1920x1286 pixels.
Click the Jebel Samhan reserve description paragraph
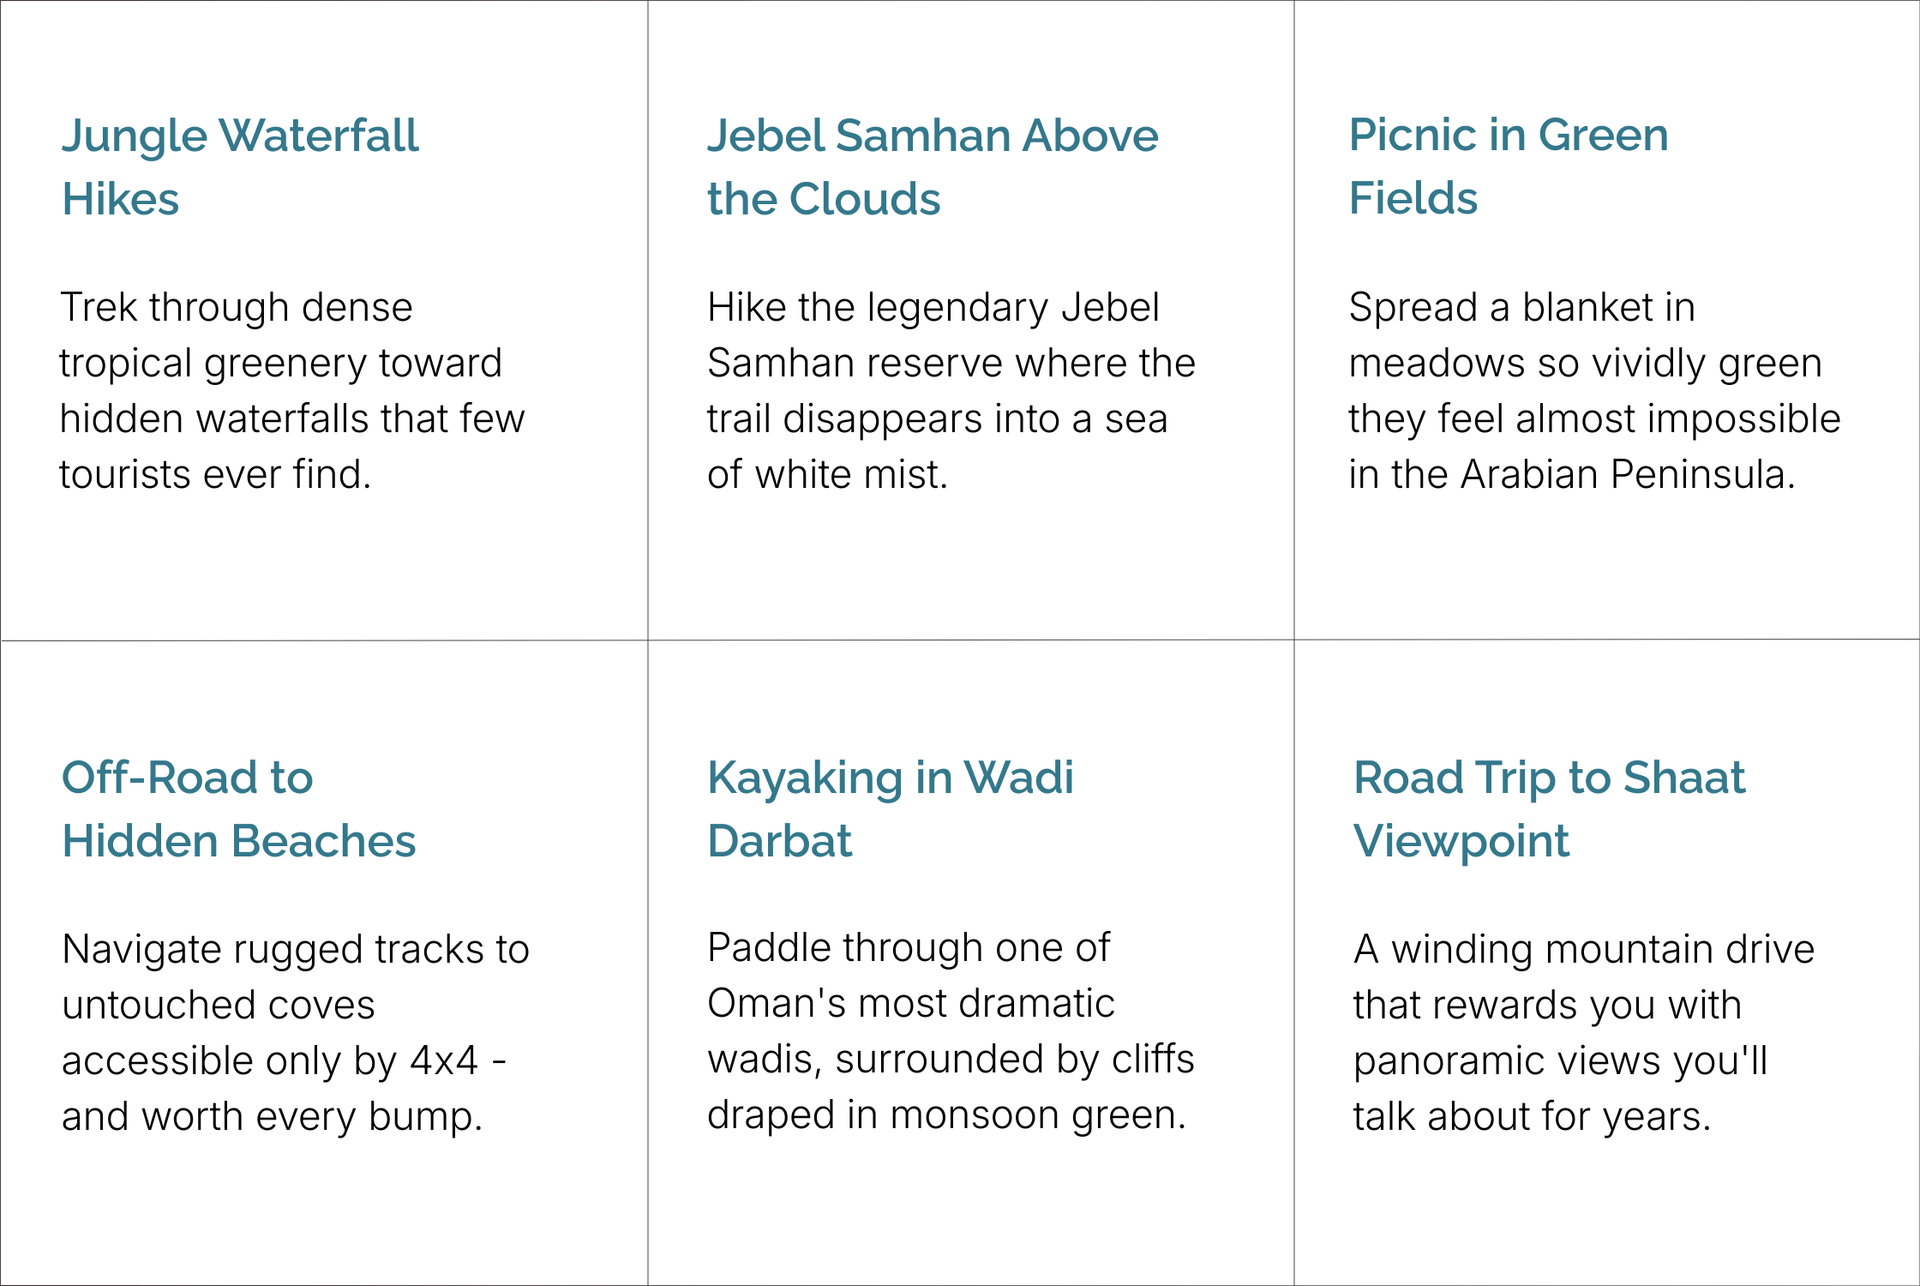pos(950,391)
